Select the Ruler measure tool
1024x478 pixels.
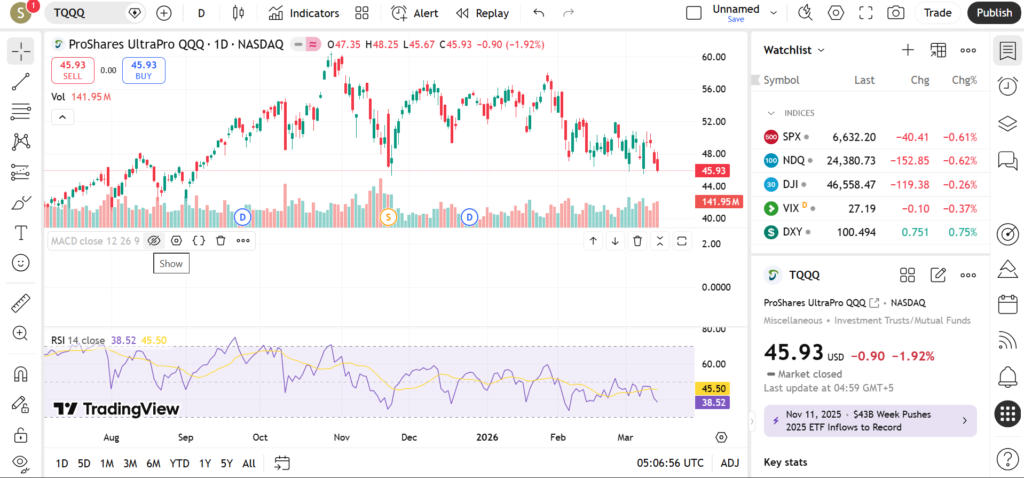[x=20, y=303]
